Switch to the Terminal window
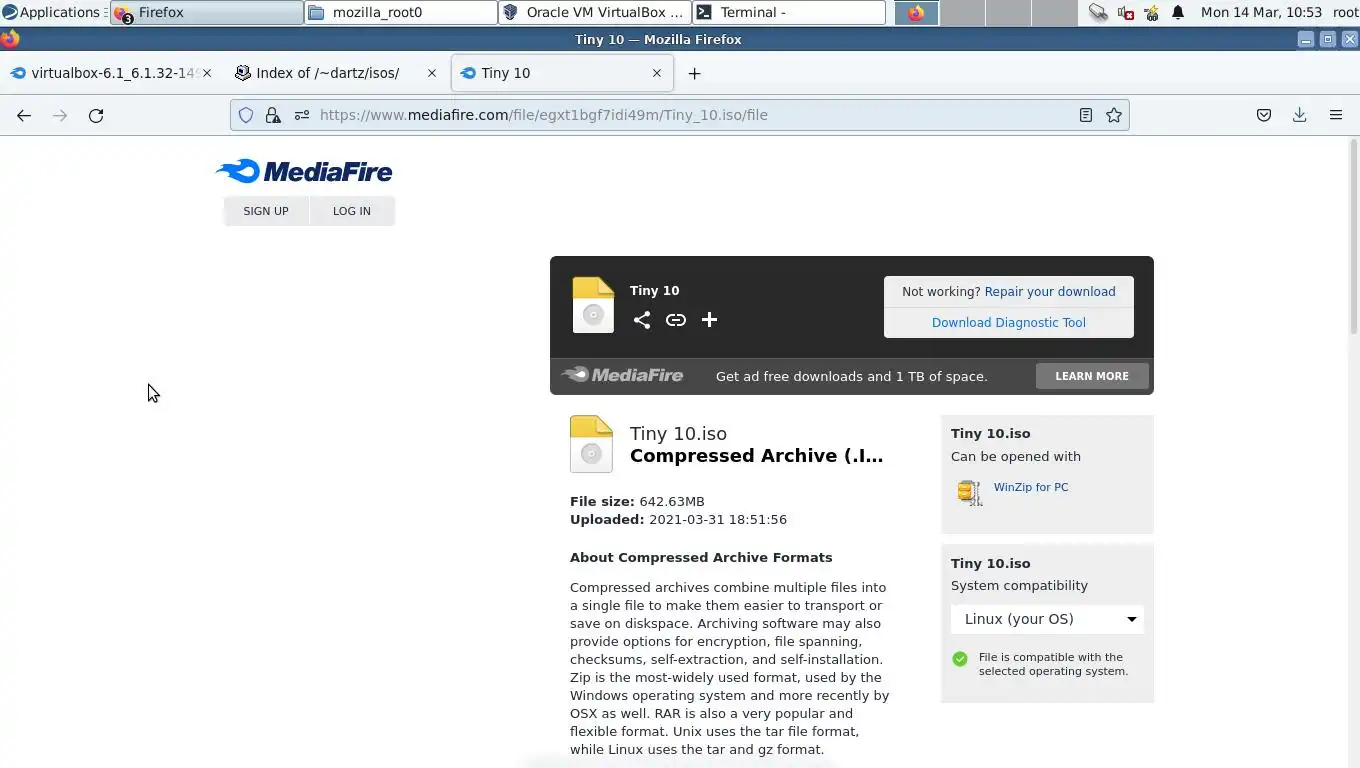Viewport: 1360px width, 768px height. tap(788, 13)
